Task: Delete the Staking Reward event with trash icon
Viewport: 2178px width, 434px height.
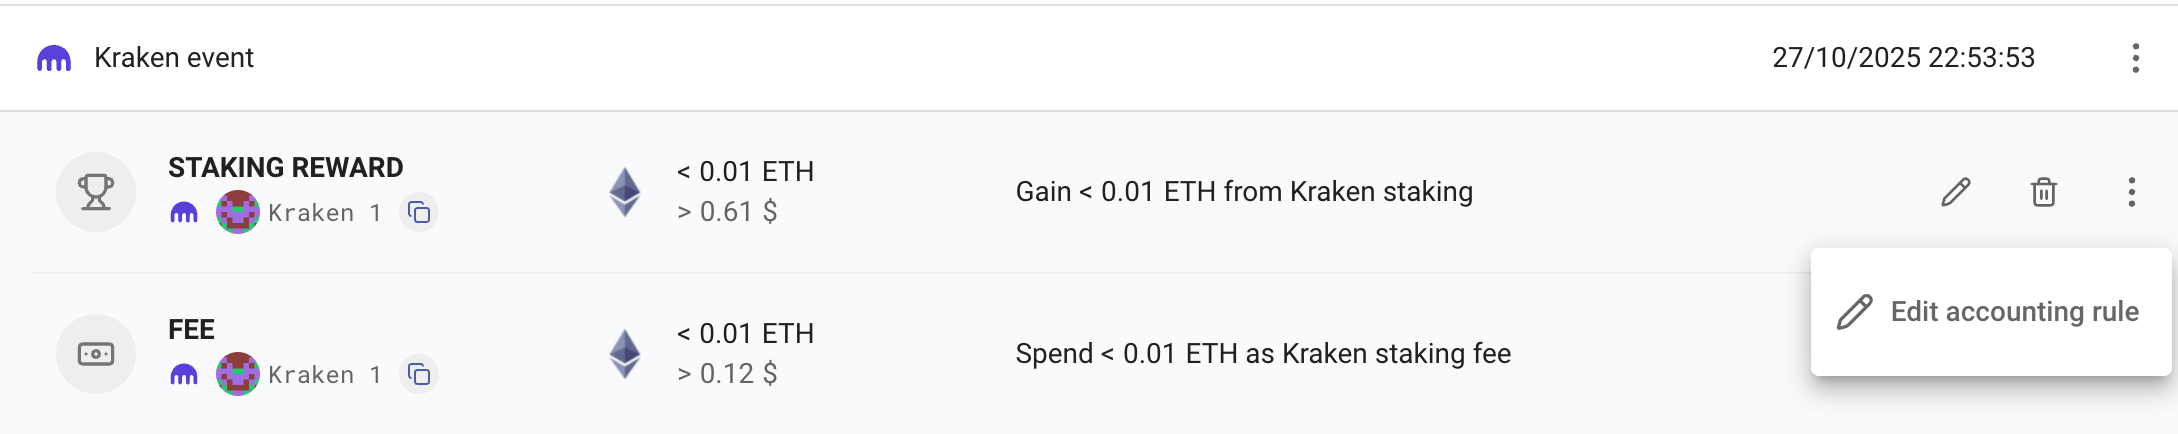Action: tap(2043, 192)
